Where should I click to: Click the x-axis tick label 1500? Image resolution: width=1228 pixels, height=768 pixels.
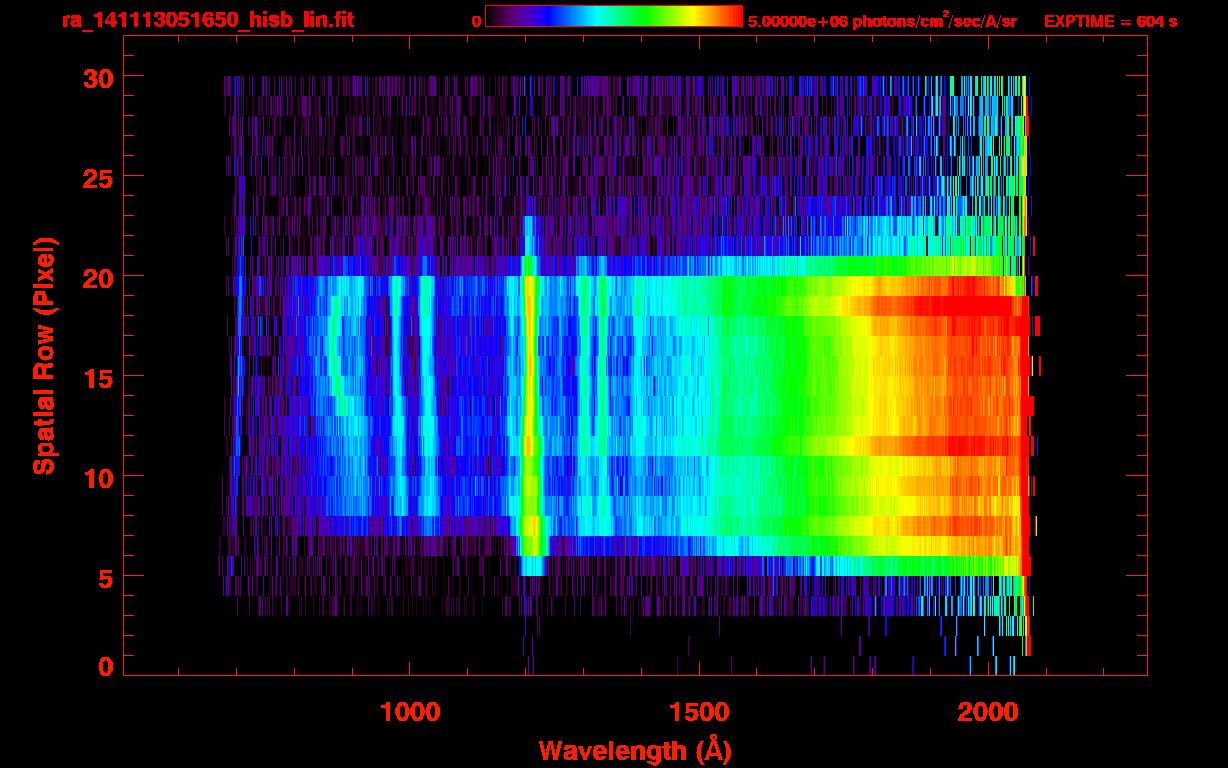(x=699, y=711)
